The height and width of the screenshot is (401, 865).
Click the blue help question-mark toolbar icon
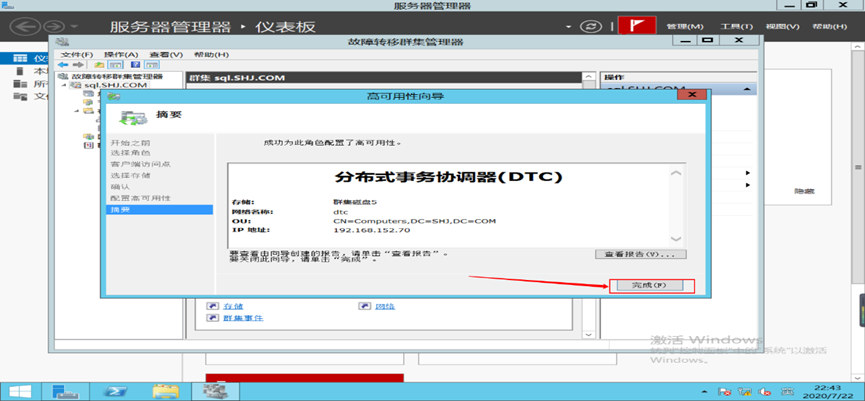(x=135, y=65)
